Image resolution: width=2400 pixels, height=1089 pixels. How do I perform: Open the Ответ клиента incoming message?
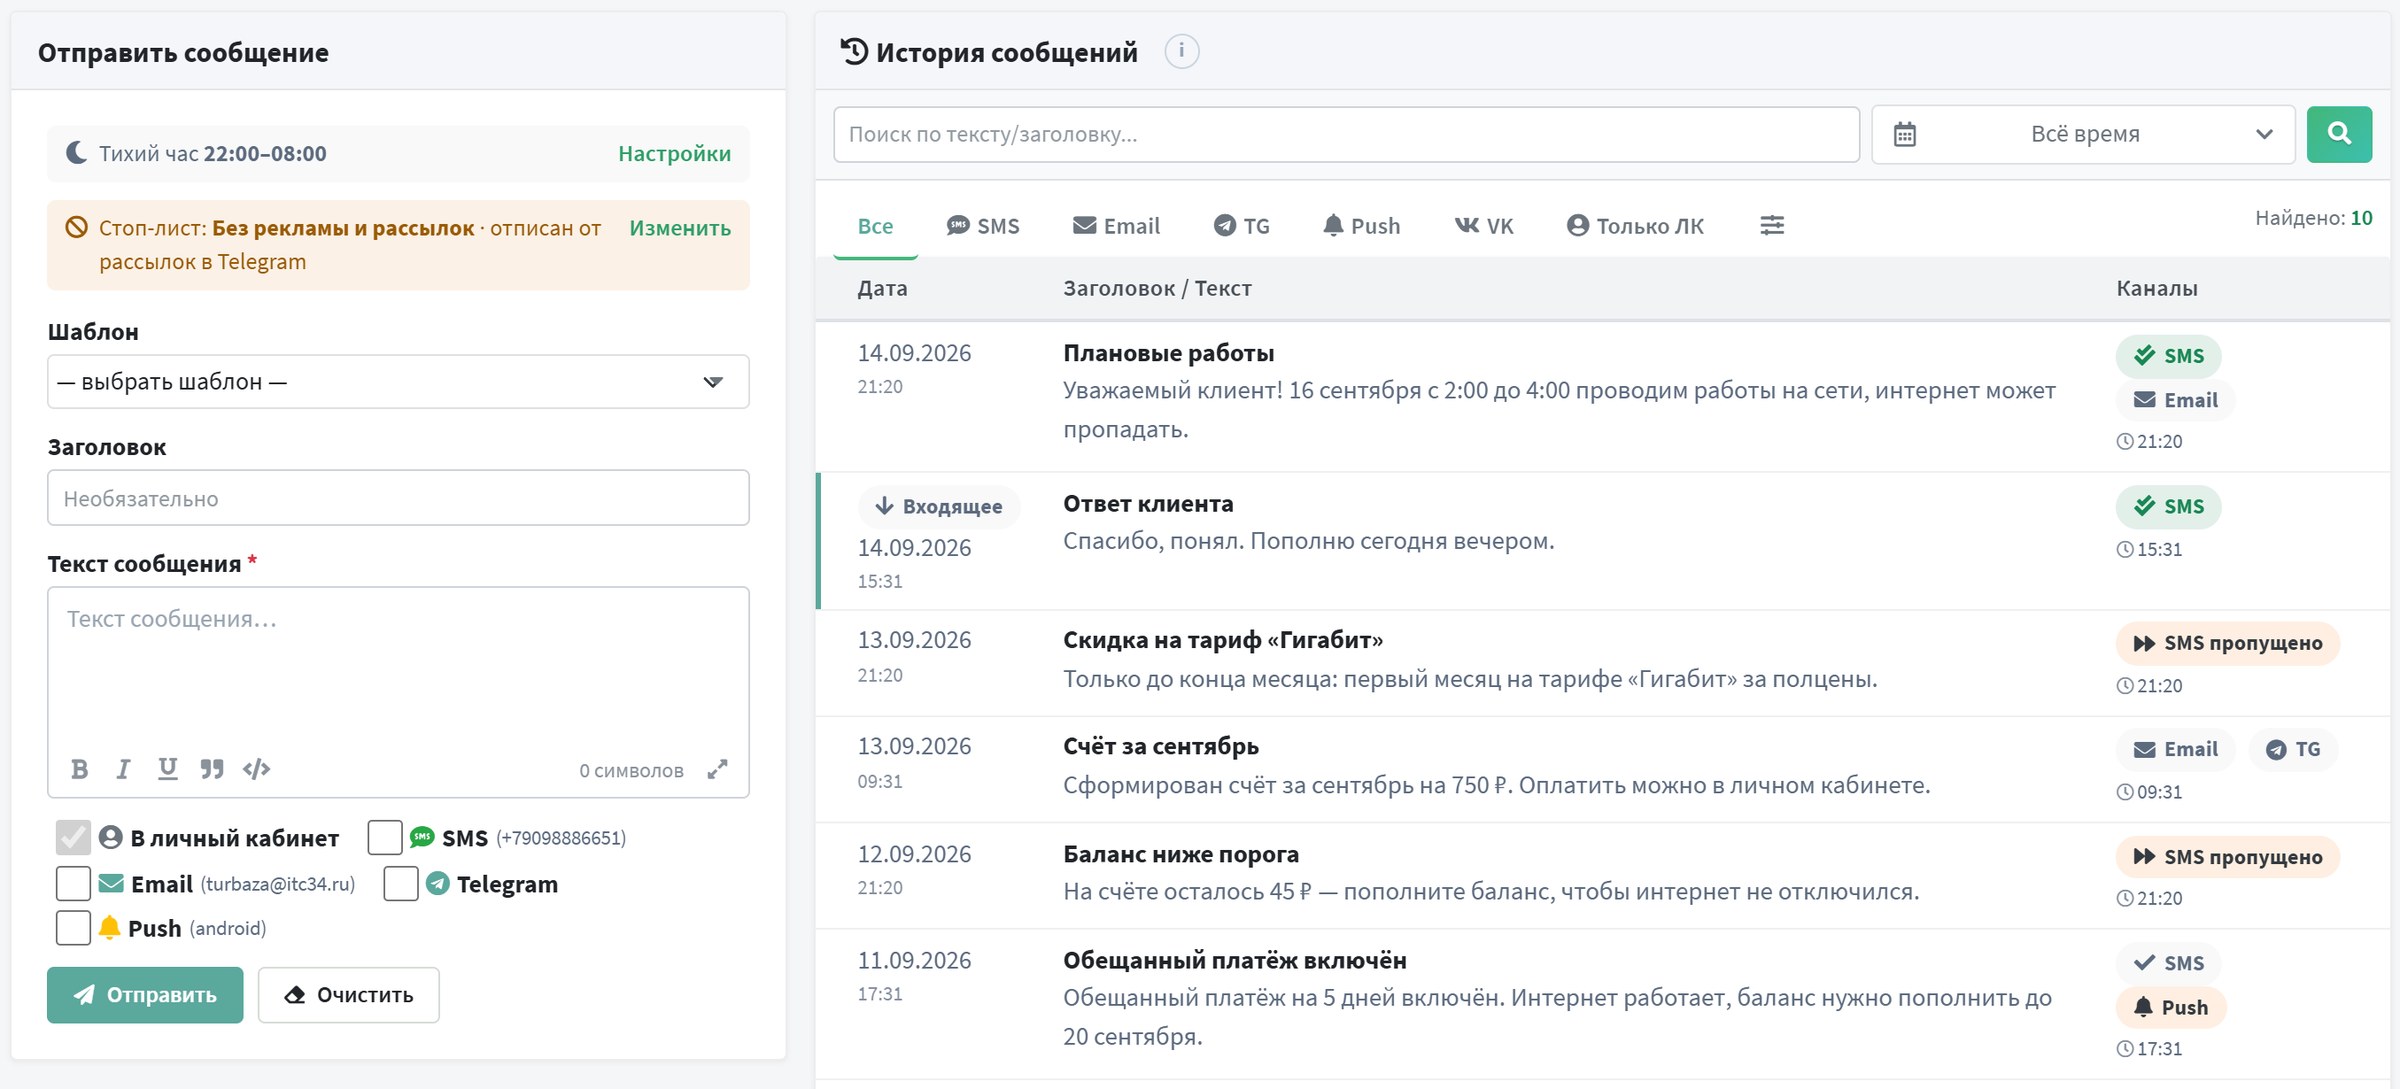[x=1603, y=541]
